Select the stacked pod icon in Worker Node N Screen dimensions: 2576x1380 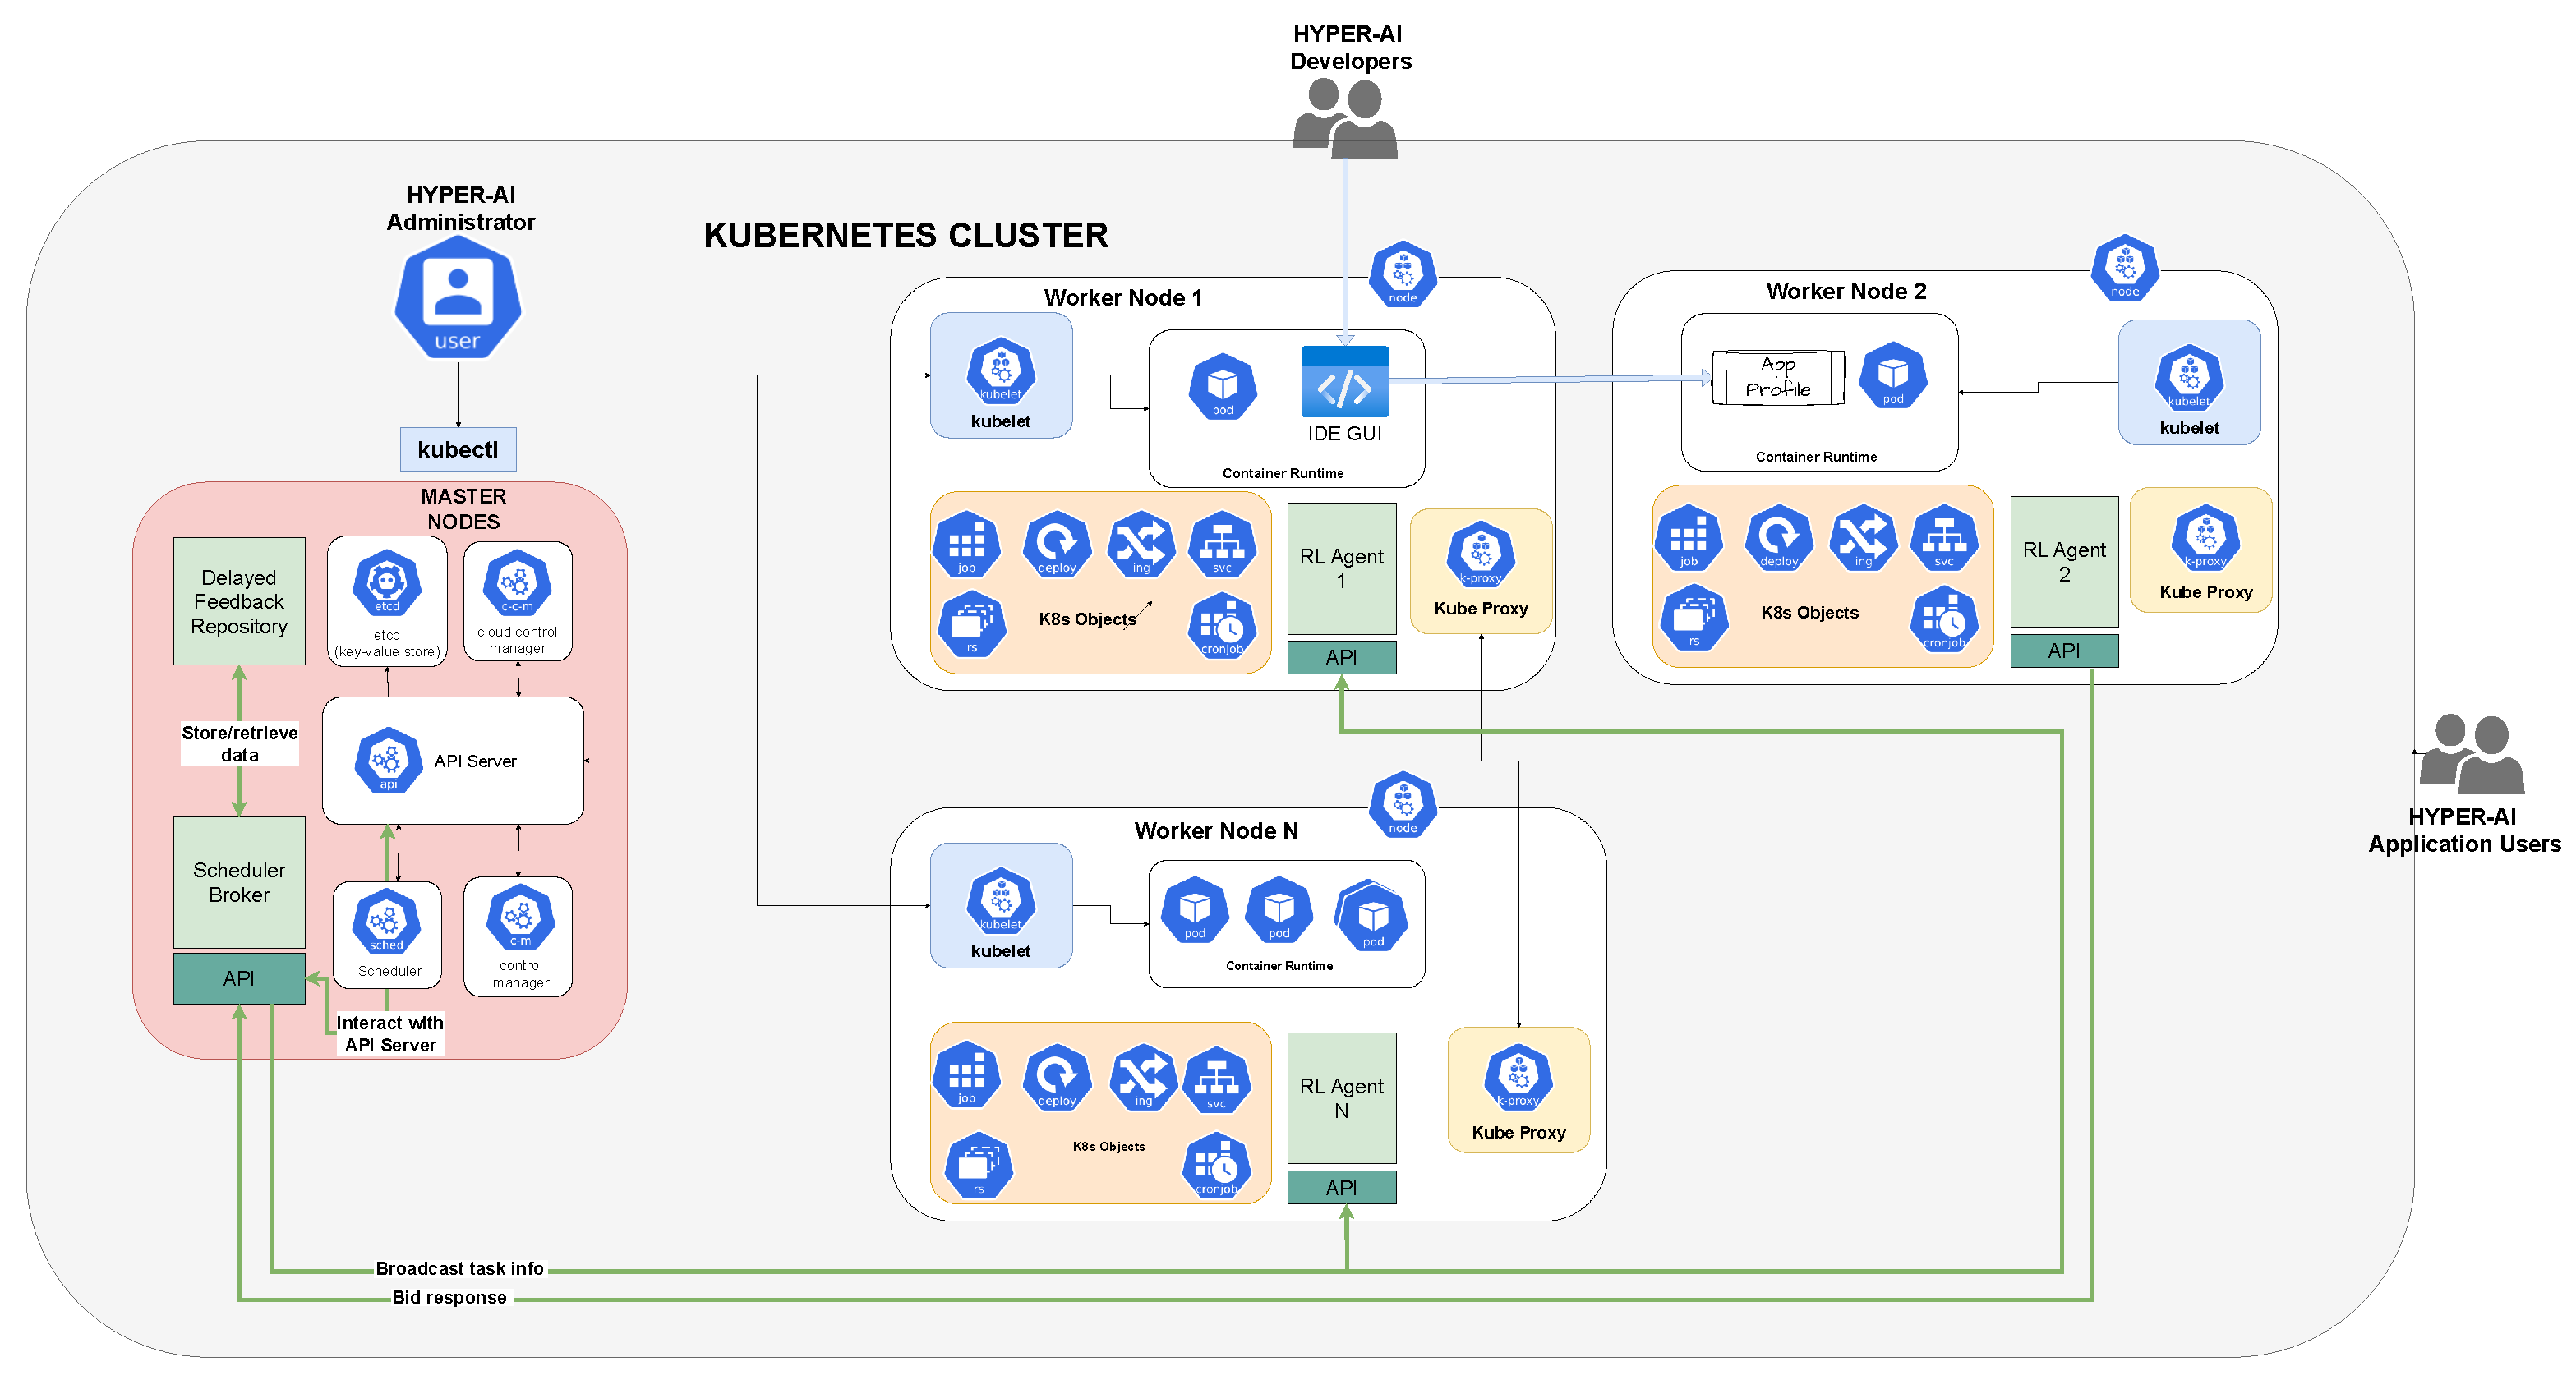[x=1370, y=914]
